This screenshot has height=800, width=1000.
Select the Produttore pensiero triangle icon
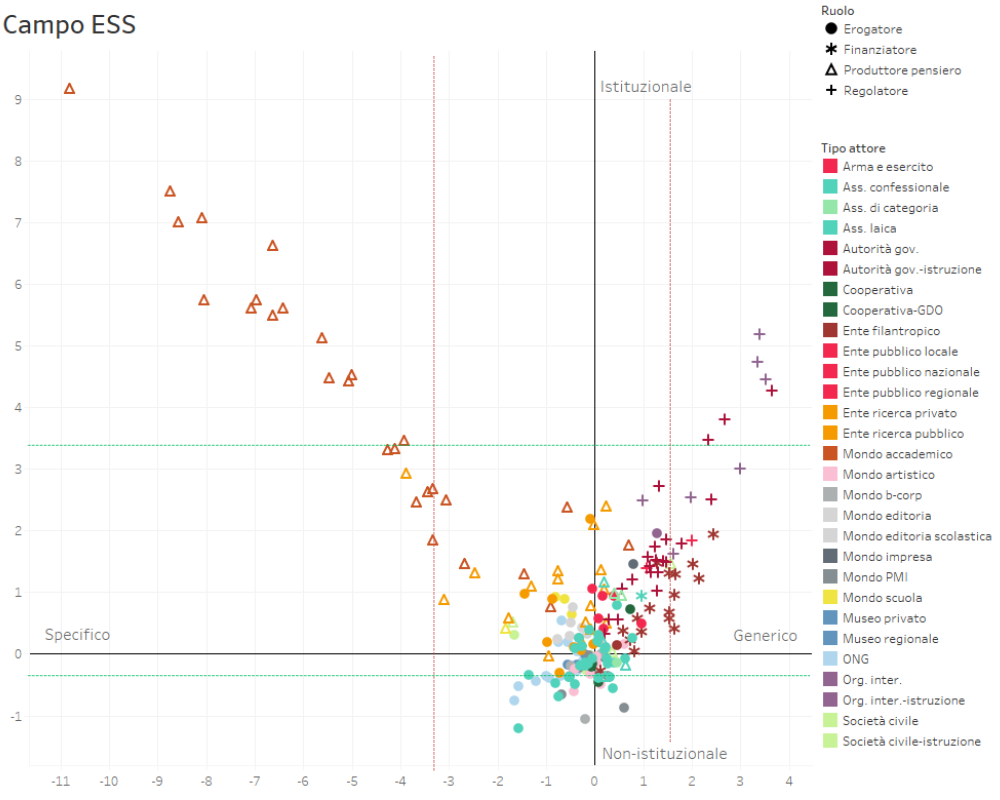(829, 70)
